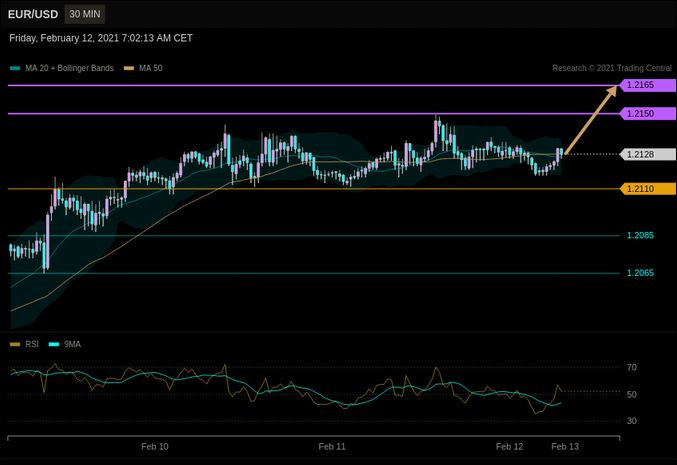Click the Feb 10 date axis label
This screenshot has width=677, height=465.
[x=155, y=446]
